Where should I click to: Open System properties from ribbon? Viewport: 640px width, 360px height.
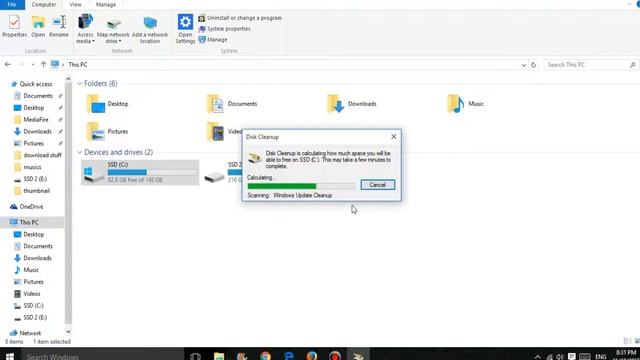coord(224,29)
